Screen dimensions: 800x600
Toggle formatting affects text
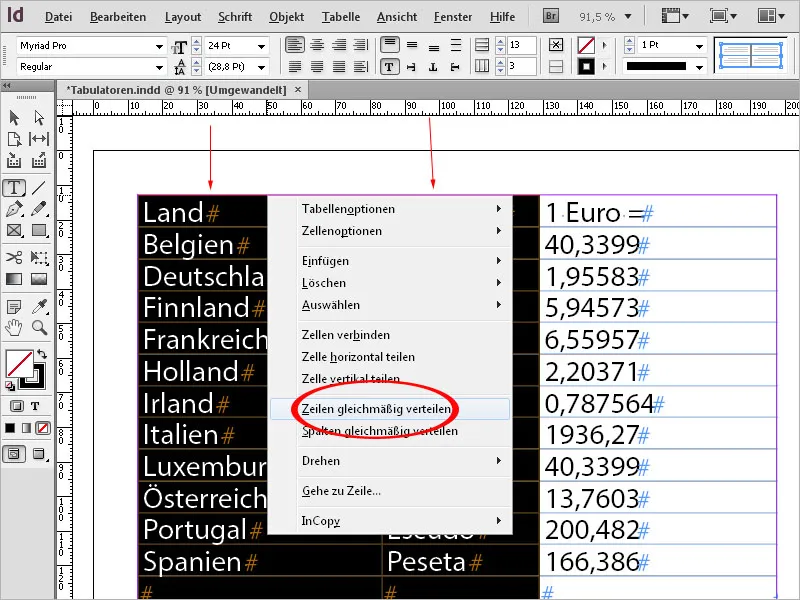(x=35, y=406)
